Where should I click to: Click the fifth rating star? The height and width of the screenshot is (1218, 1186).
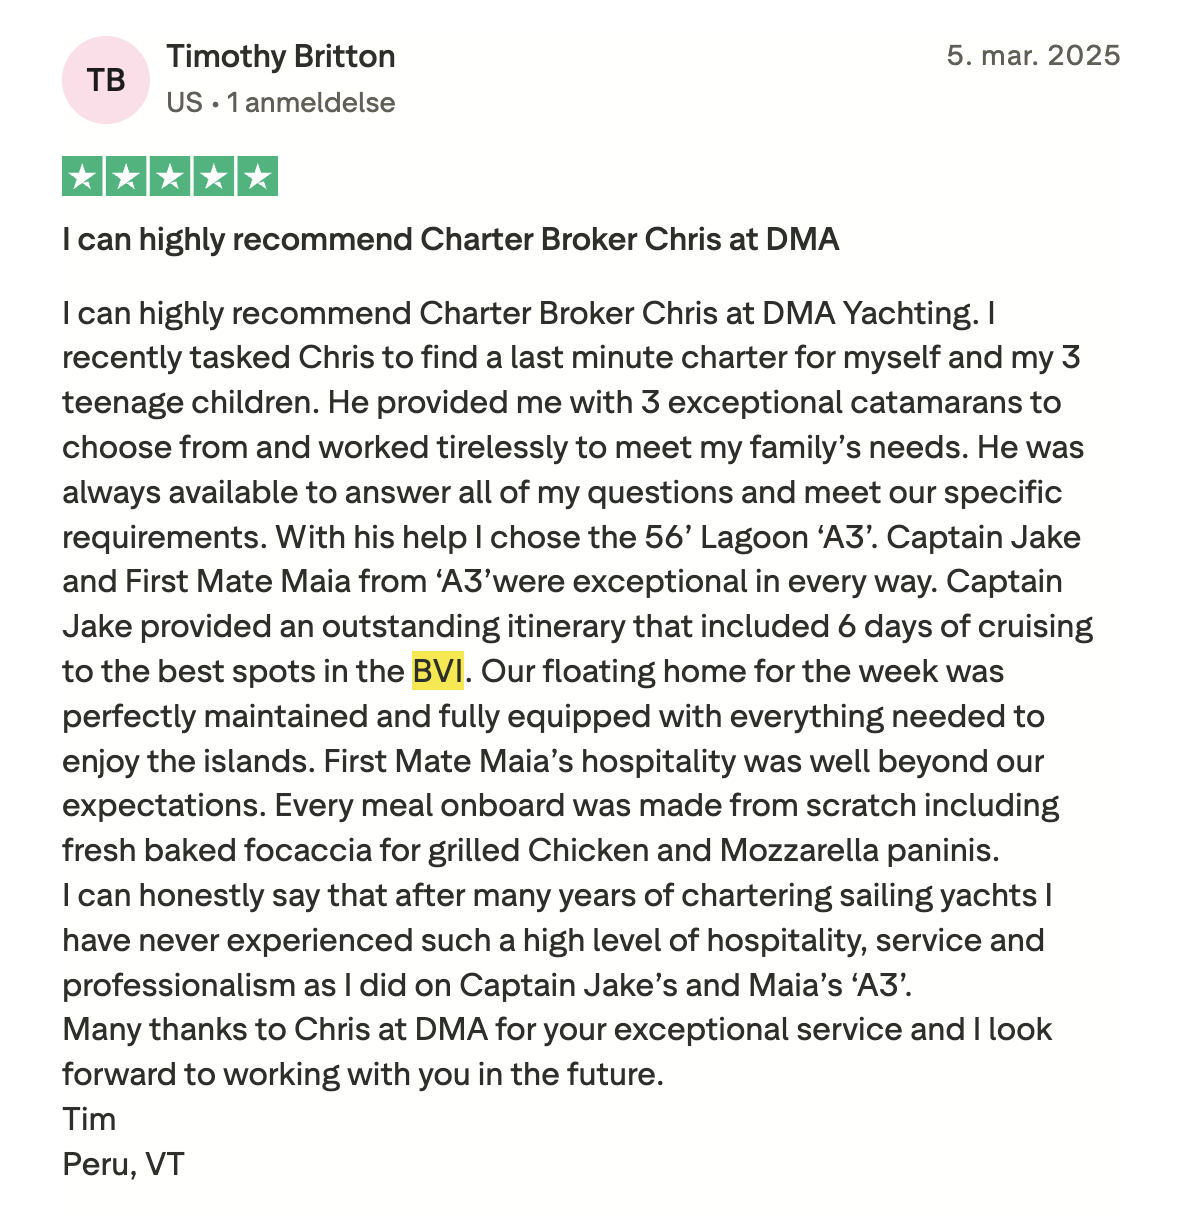257,177
